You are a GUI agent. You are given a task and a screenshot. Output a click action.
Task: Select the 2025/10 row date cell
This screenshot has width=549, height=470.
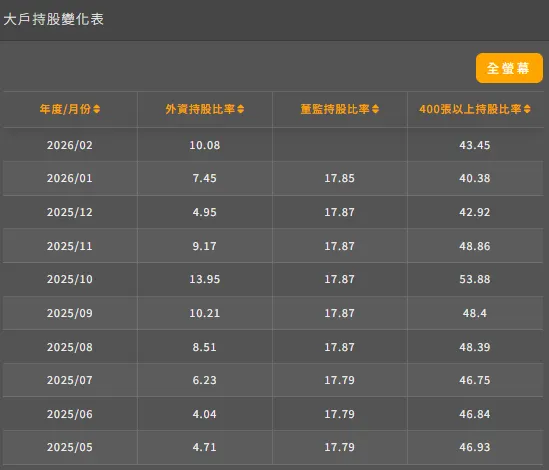click(70, 279)
